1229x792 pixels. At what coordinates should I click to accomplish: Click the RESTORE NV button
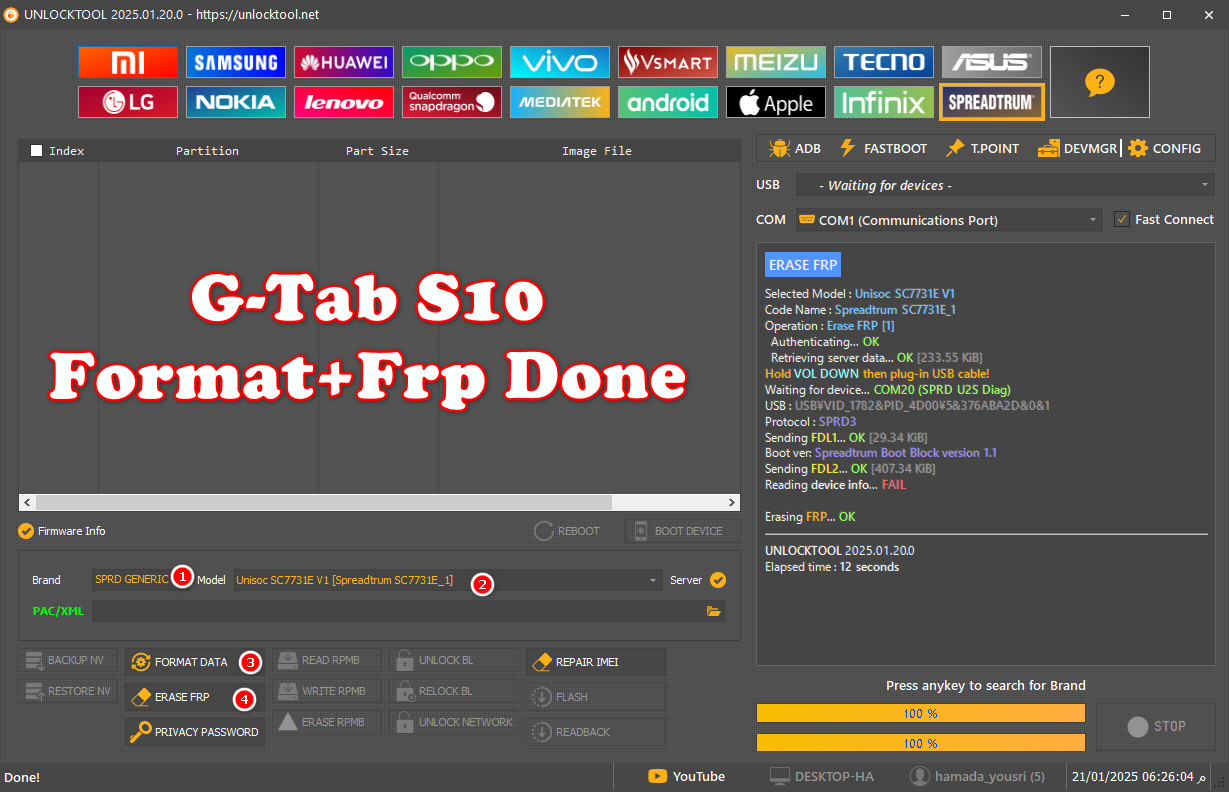click(x=67, y=691)
